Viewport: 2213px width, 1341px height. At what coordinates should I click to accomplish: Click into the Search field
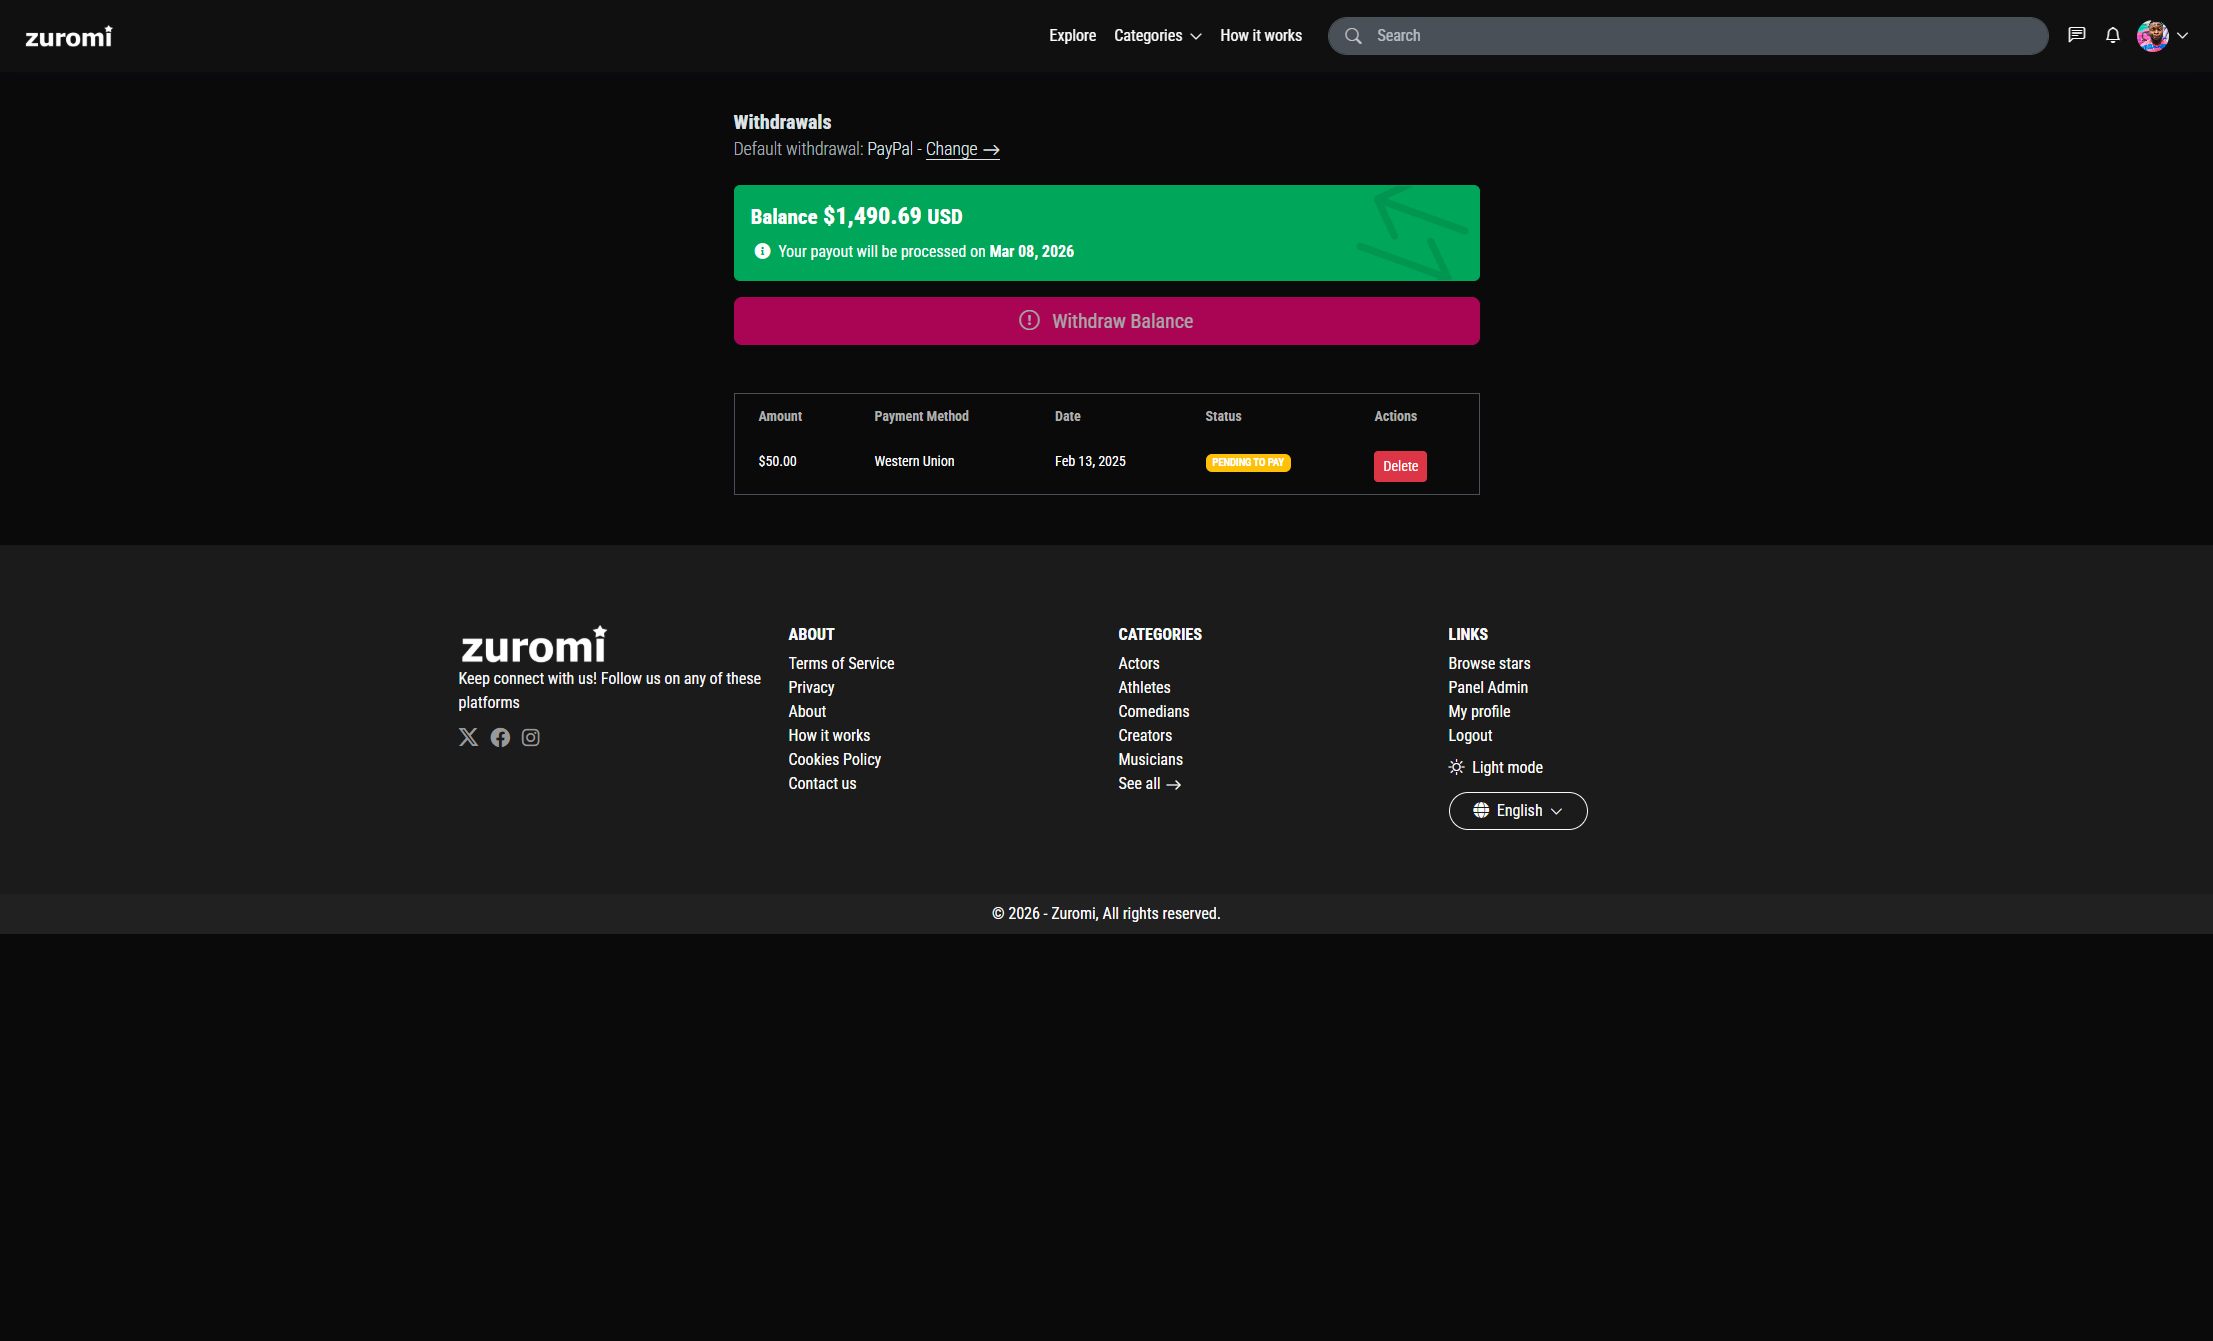click(x=1700, y=35)
